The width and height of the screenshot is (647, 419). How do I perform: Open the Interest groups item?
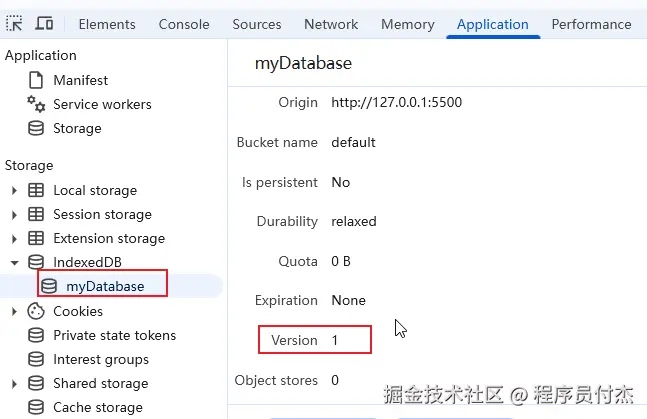(100, 359)
